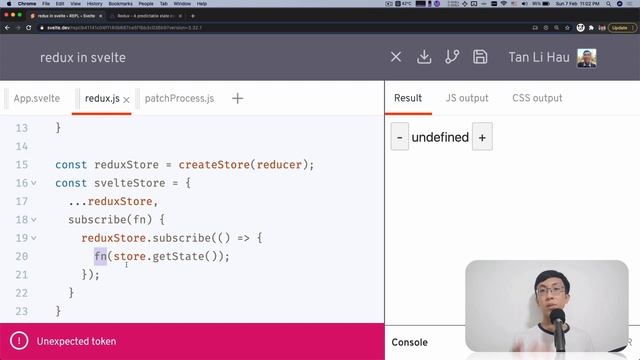Click createStore on line 15
640x360 pixels.
pyautogui.click(x=214, y=165)
